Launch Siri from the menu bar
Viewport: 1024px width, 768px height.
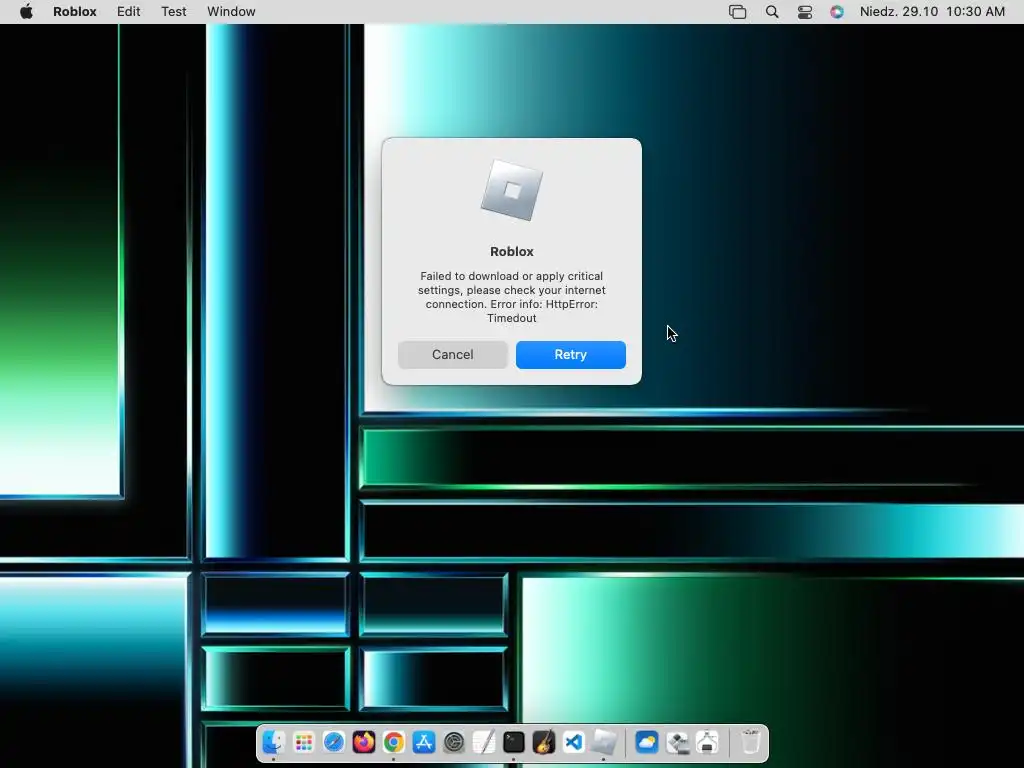837,12
